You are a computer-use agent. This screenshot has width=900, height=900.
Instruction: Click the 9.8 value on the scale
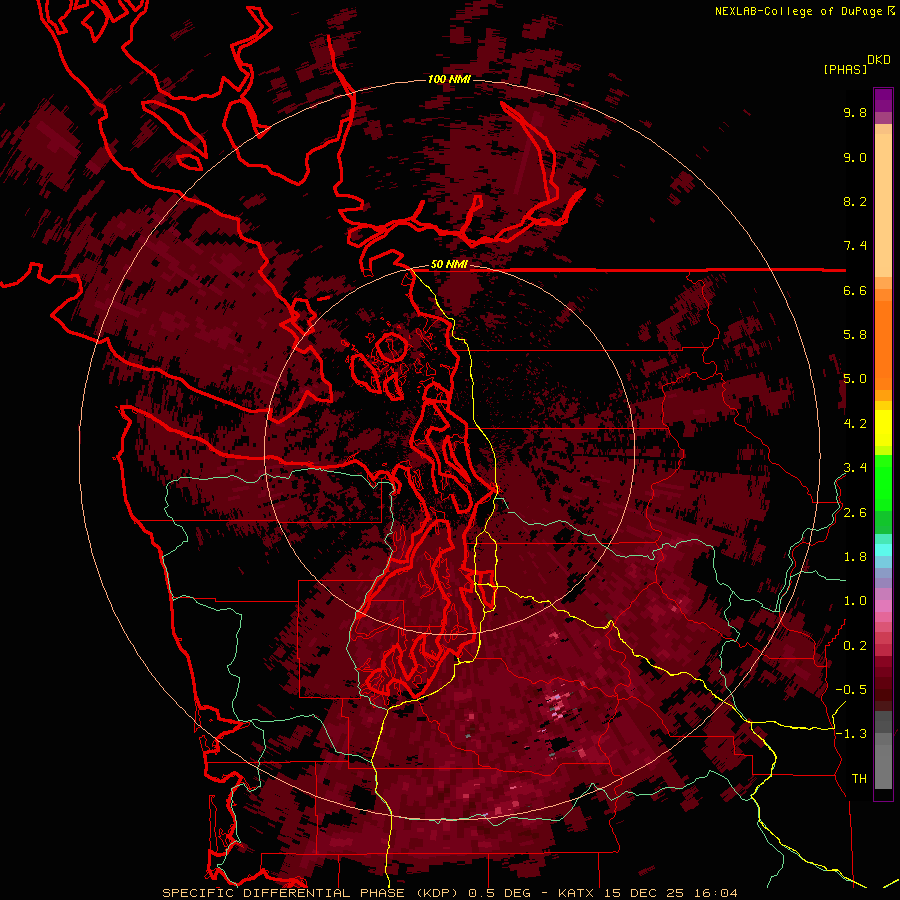tap(855, 112)
